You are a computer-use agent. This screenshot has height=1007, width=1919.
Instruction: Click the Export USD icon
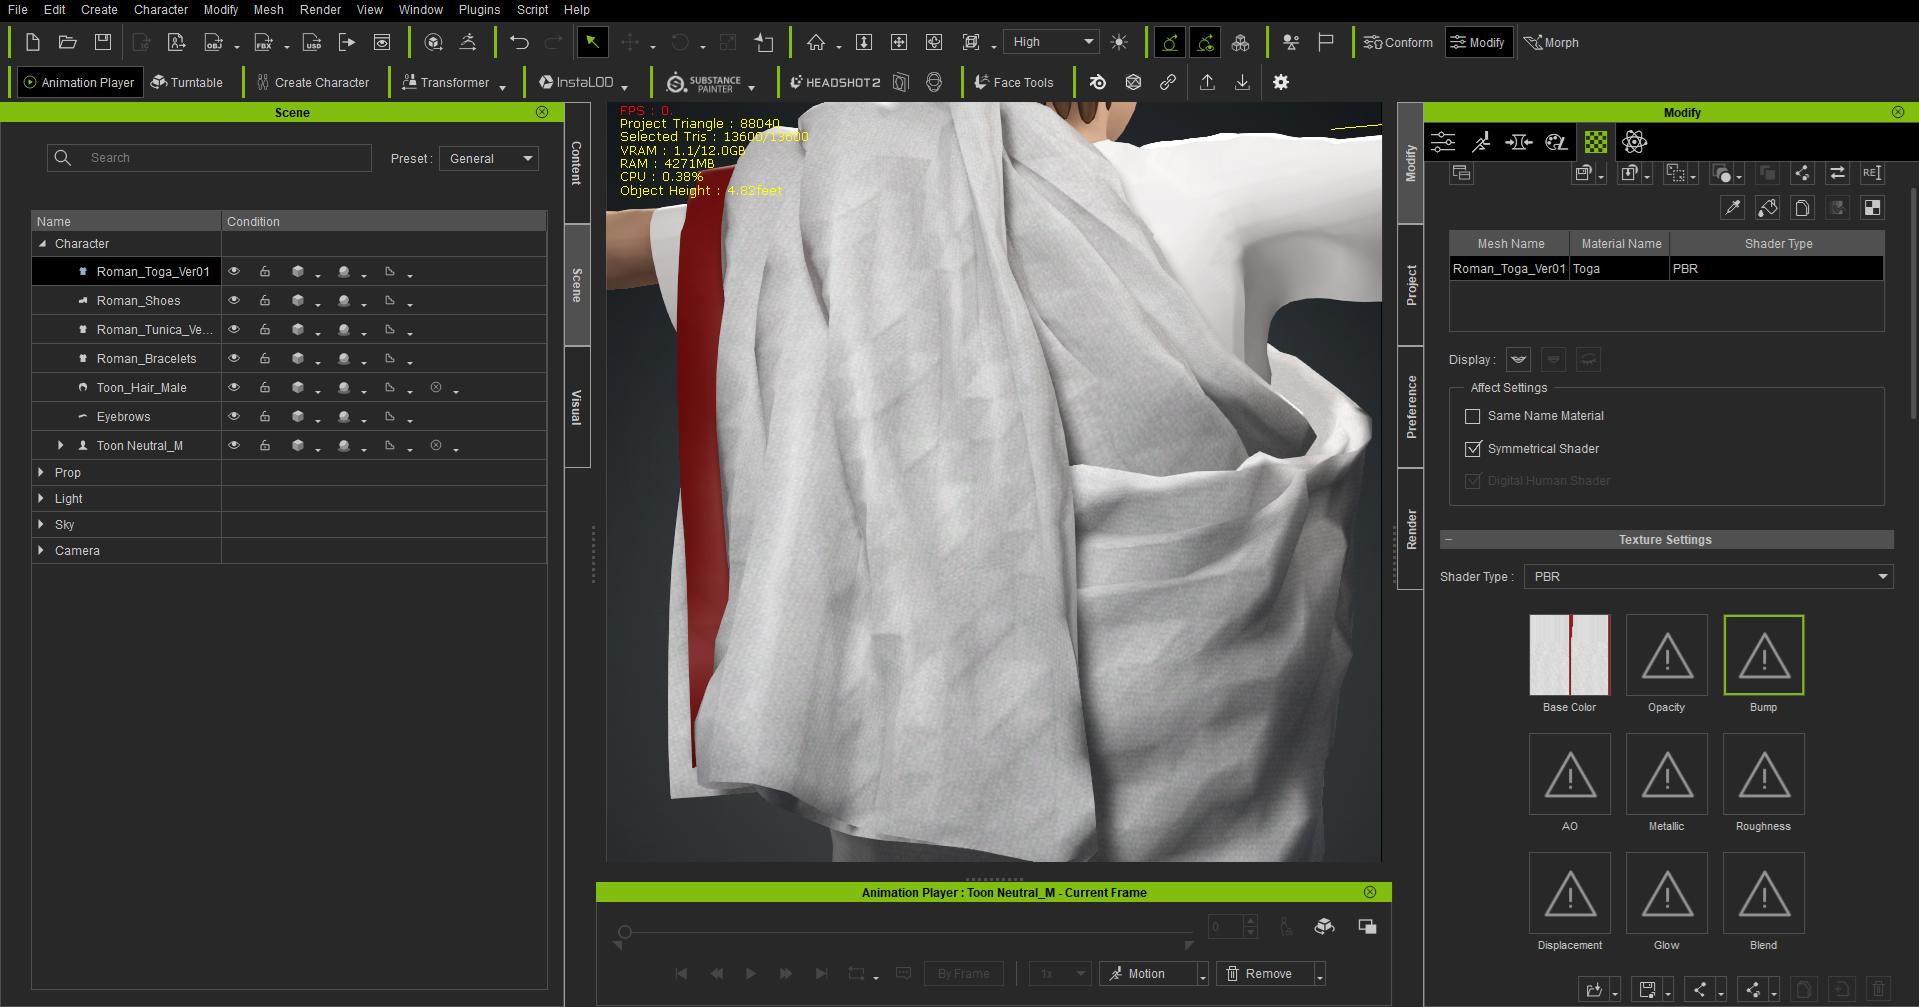click(x=313, y=42)
